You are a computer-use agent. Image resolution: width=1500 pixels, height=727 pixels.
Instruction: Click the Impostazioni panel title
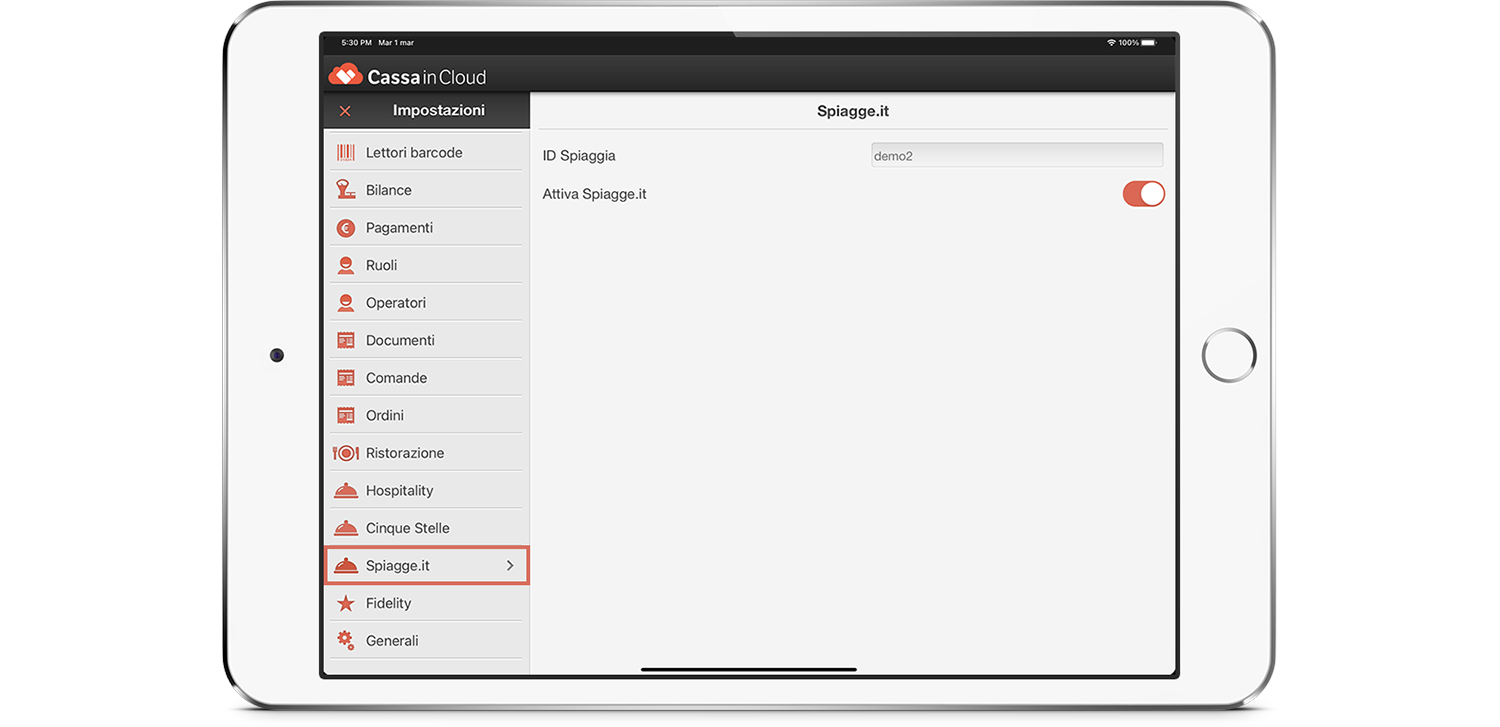click(x=439, y=110)
